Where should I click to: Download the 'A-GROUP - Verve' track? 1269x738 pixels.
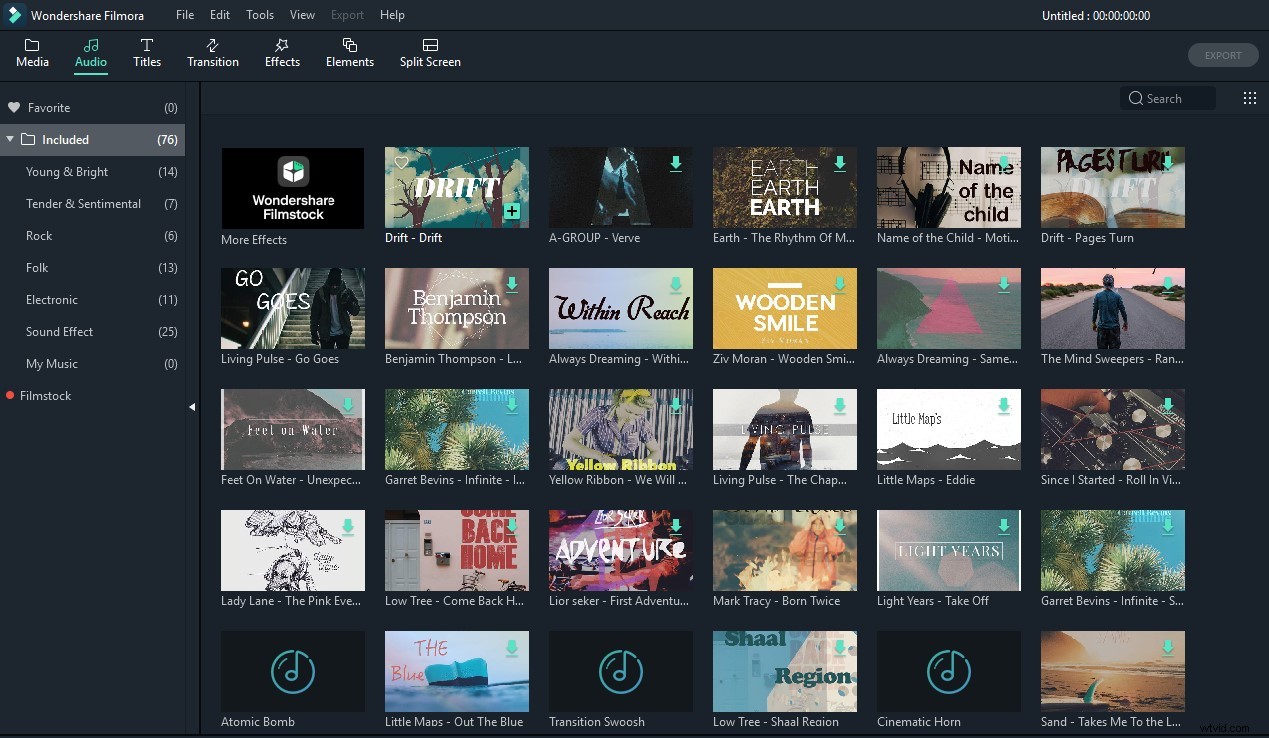point(675,162)
